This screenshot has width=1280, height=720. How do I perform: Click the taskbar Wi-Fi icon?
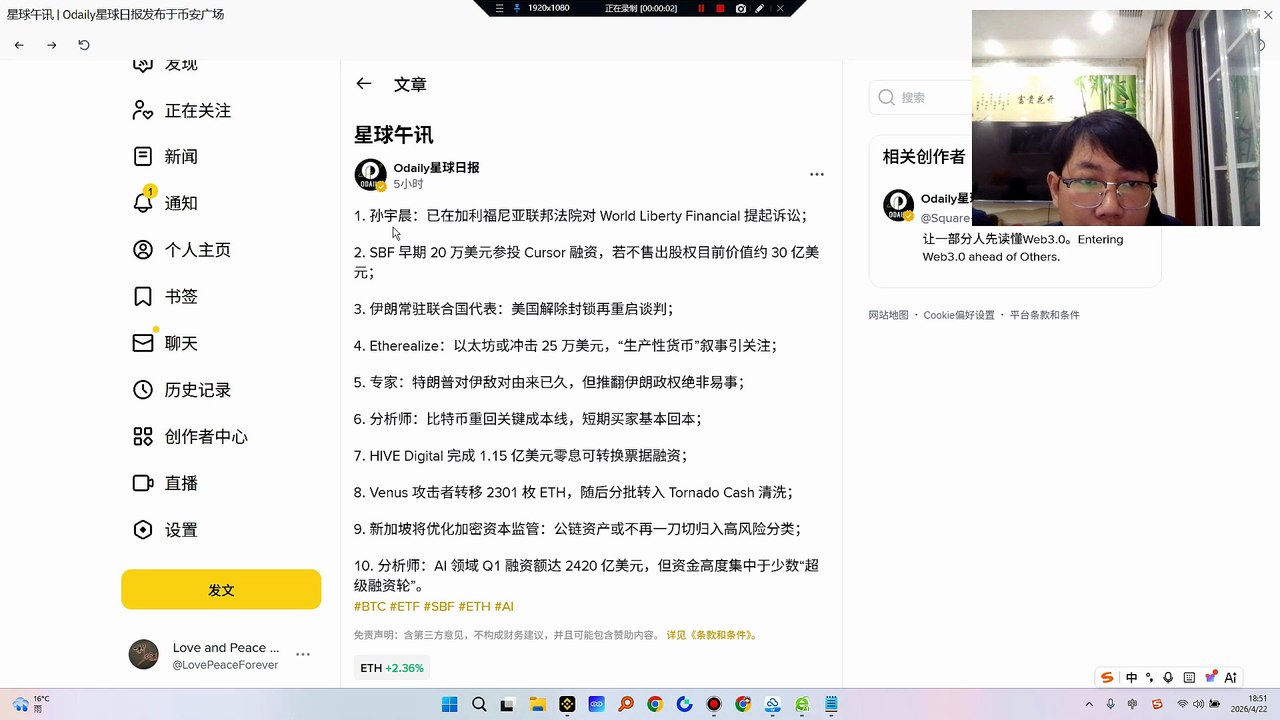click(x=1182, y=705)
